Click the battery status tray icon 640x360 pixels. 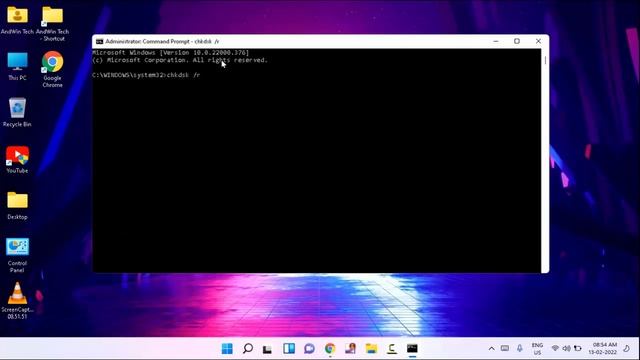(x=578, y=349)
